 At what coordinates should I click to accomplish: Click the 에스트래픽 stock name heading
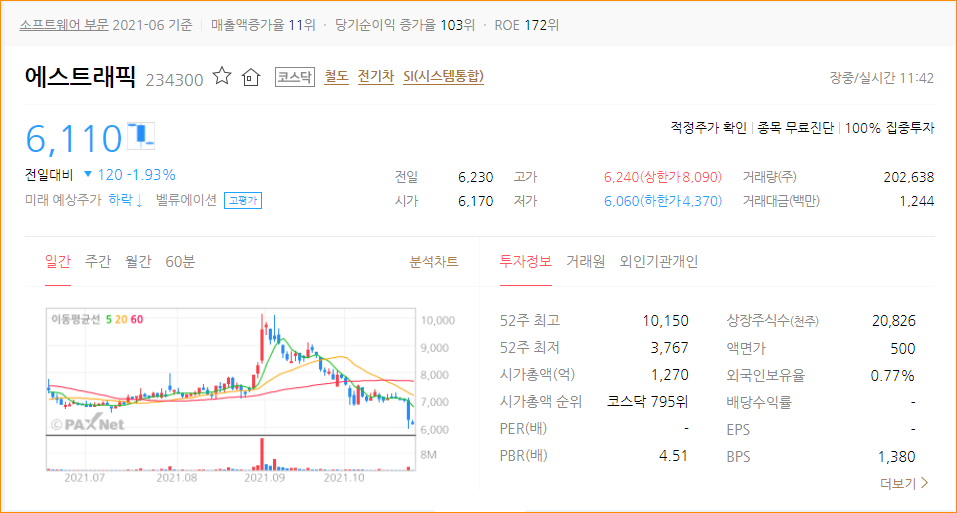80,77
